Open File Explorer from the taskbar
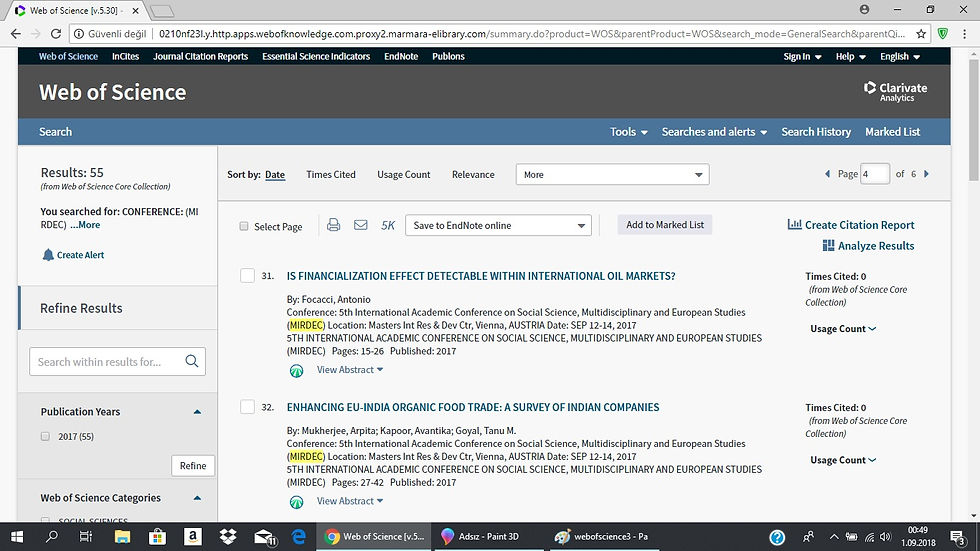The width and height of the screenshot is (980, 551). [x=122, y=537]
